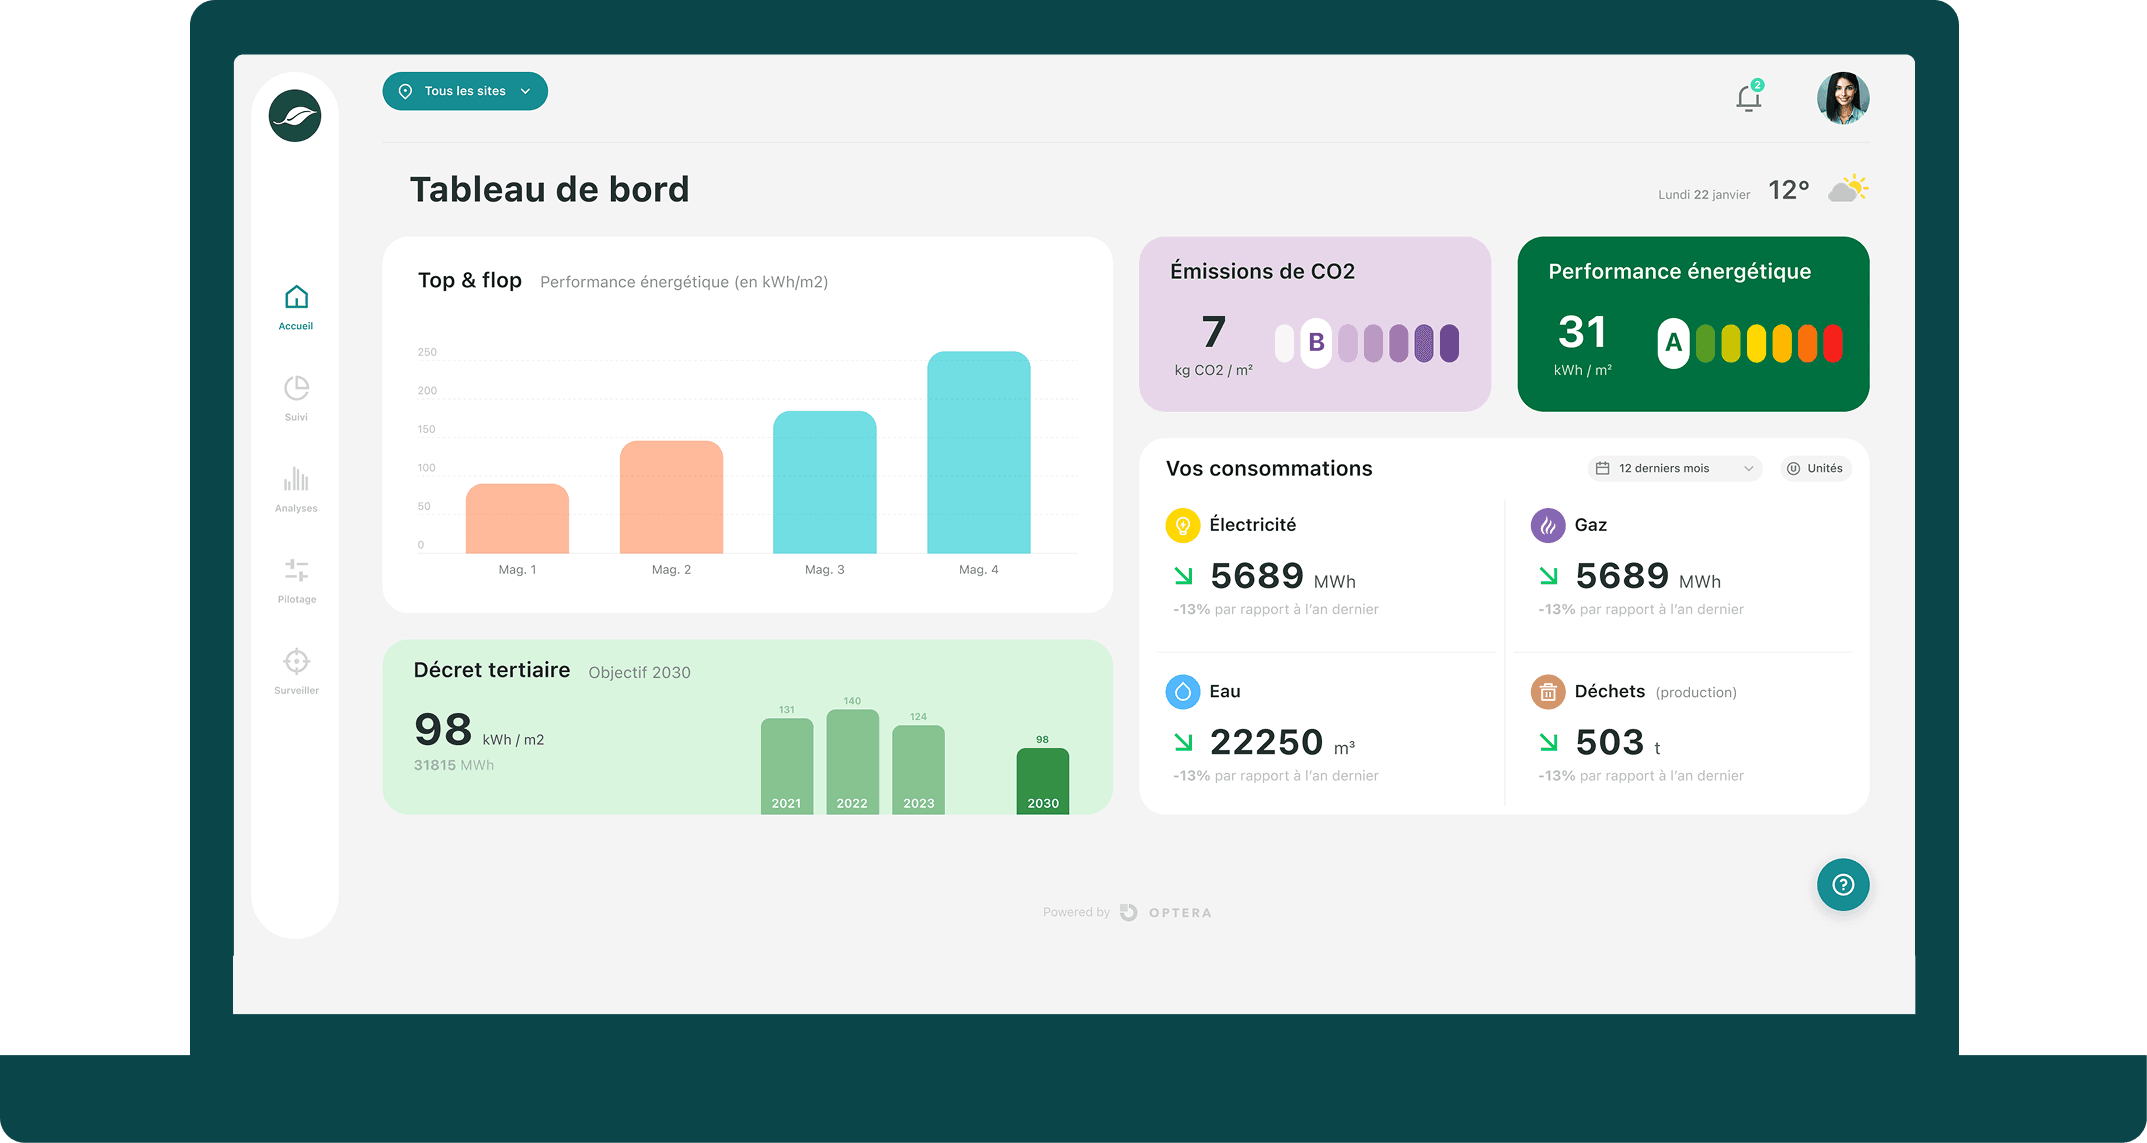Image resolution: width=2147 pixels, height=1143 pixels.
Task: Select the B rating on CO2 scale
Action: pos(1316,343)
